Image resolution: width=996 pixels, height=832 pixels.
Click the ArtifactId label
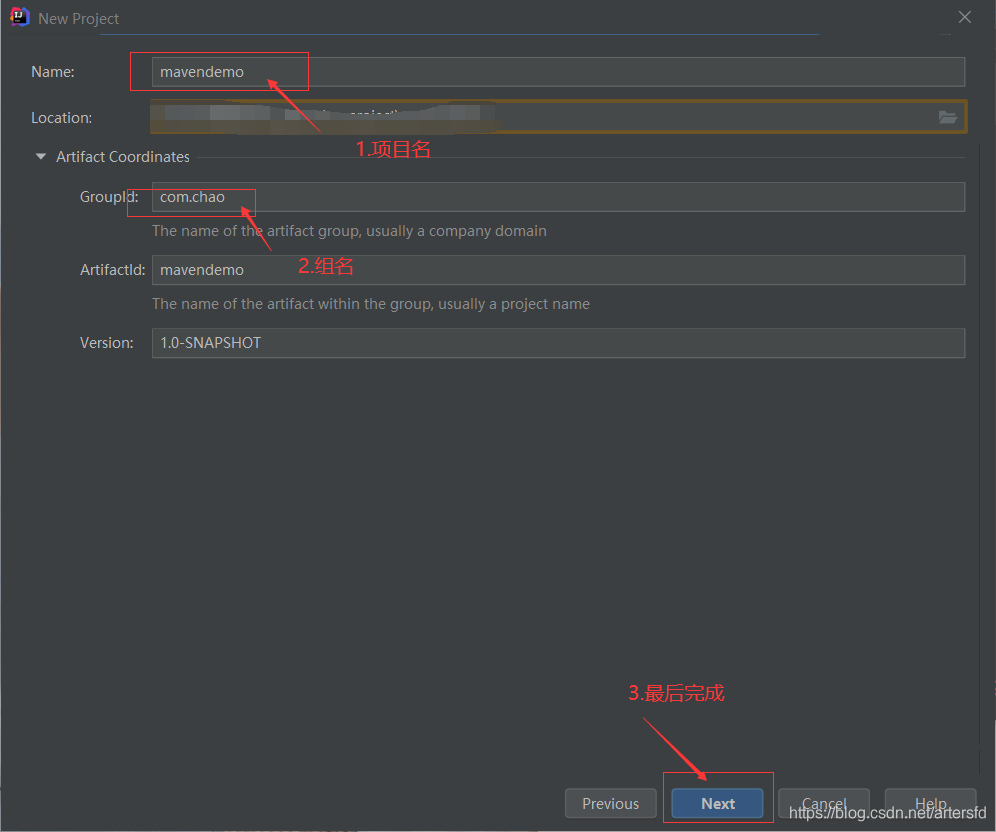click(x=112, y=270)
